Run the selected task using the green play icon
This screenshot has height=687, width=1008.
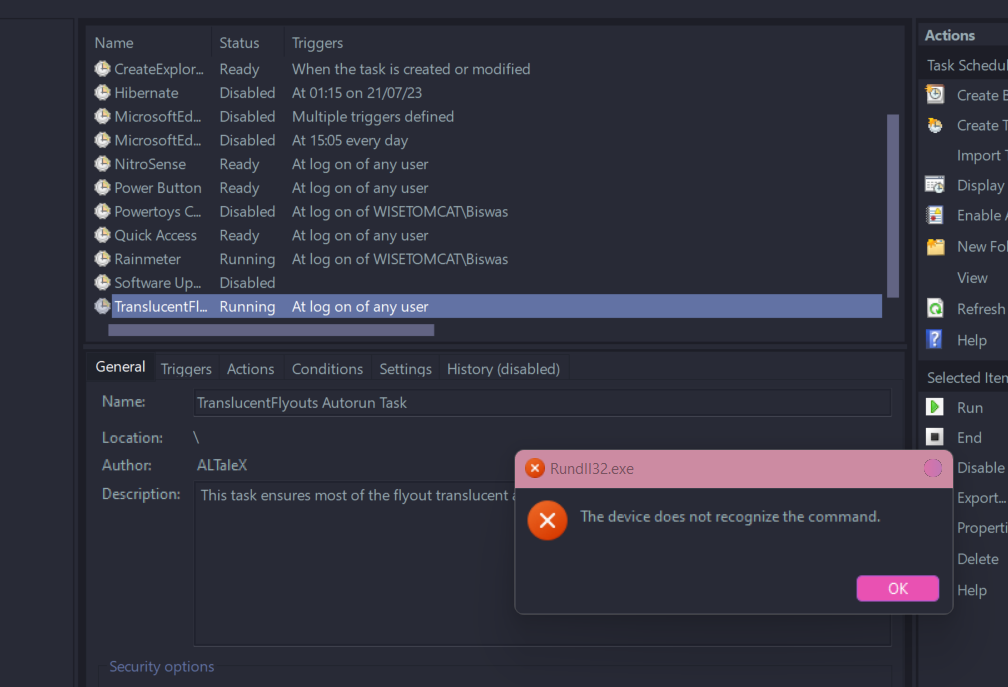pos(934,407)
